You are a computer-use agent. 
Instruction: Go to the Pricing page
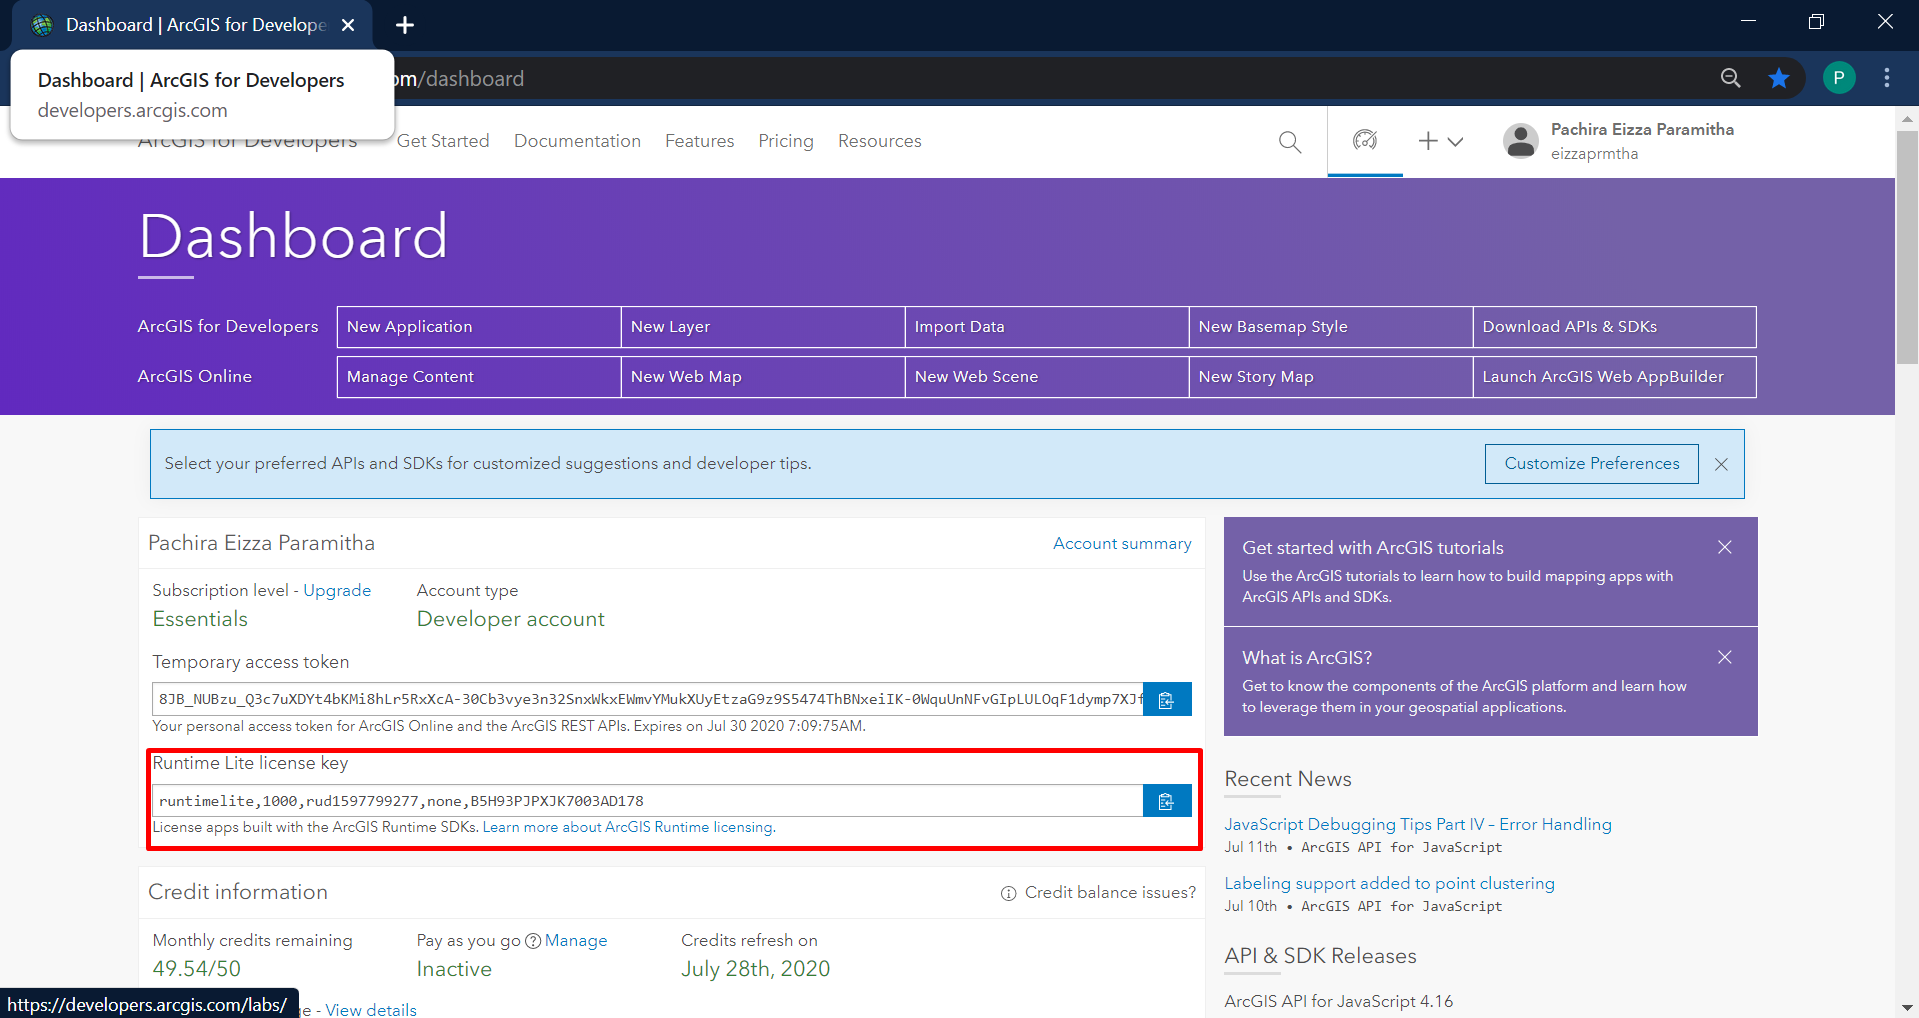pyautogui.click(x=786, y=141)
